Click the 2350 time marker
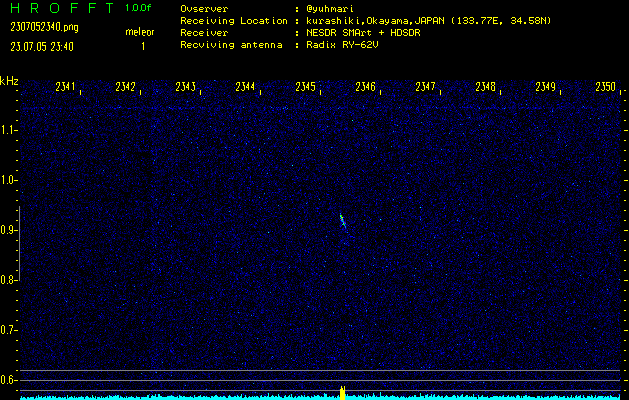 (605, 88)
